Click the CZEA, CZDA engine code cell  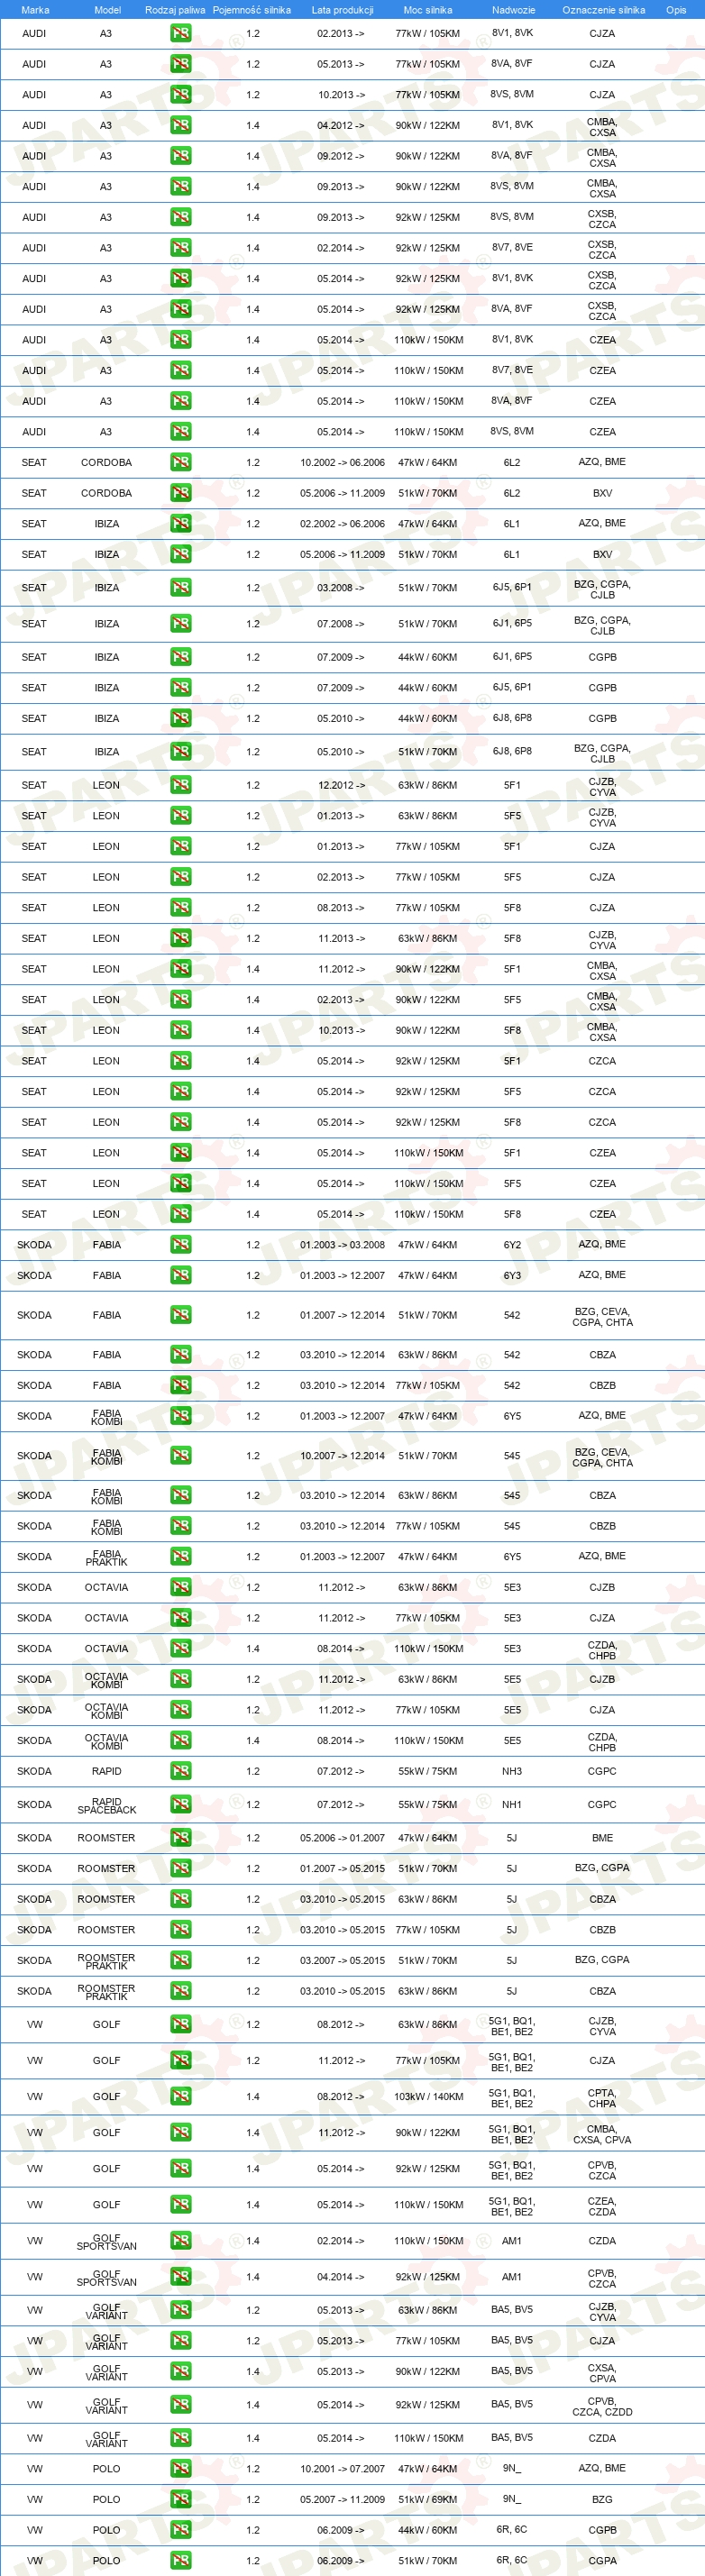coord(602,2206)
